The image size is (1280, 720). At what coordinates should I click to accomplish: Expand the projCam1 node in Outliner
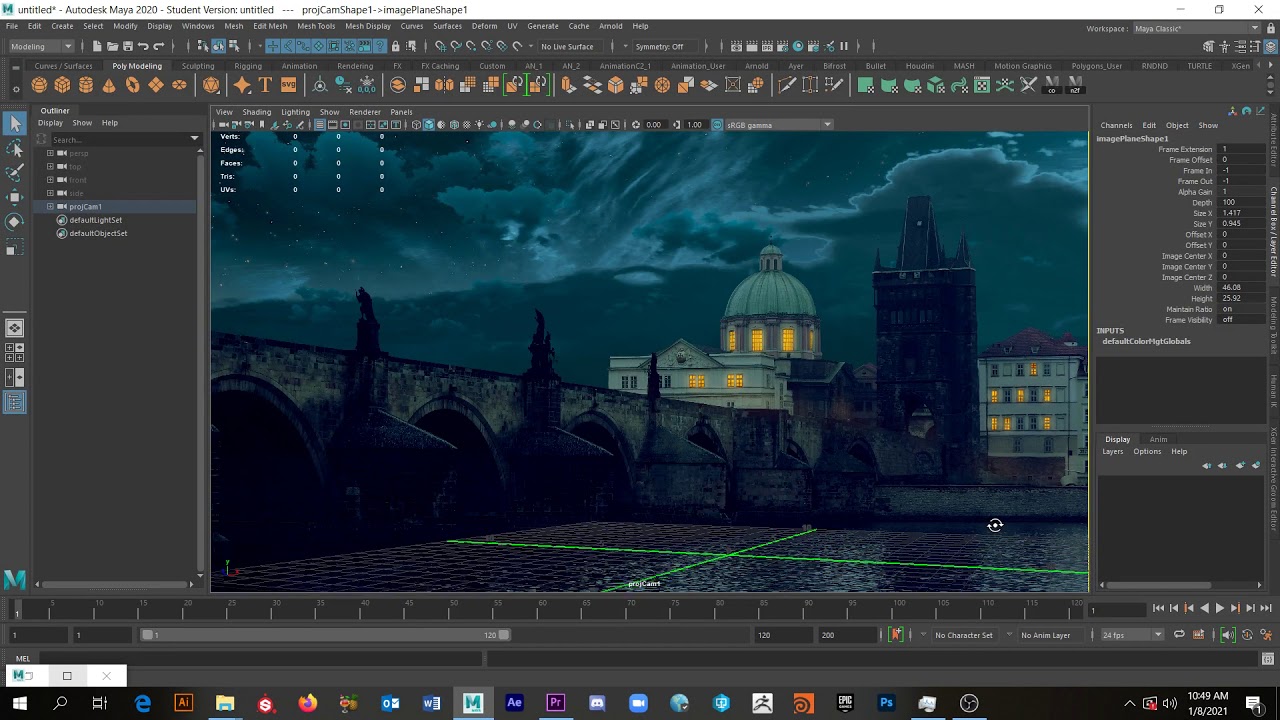click(x=50, y=206)
